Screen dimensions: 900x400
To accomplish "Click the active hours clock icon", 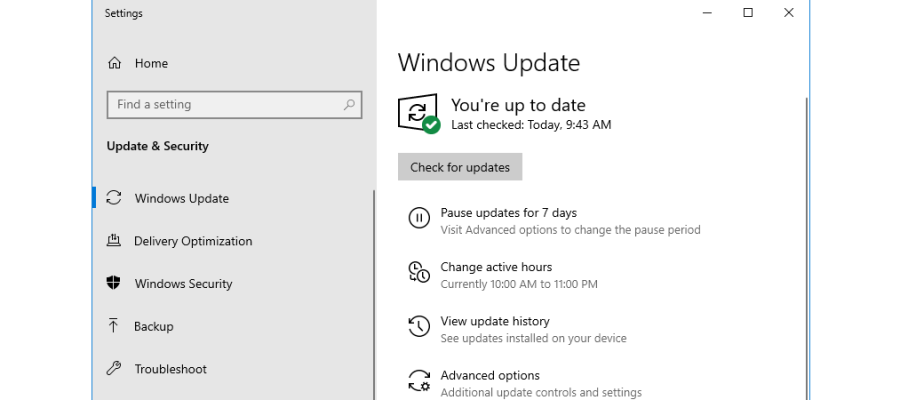I will (x=419, y=272).
